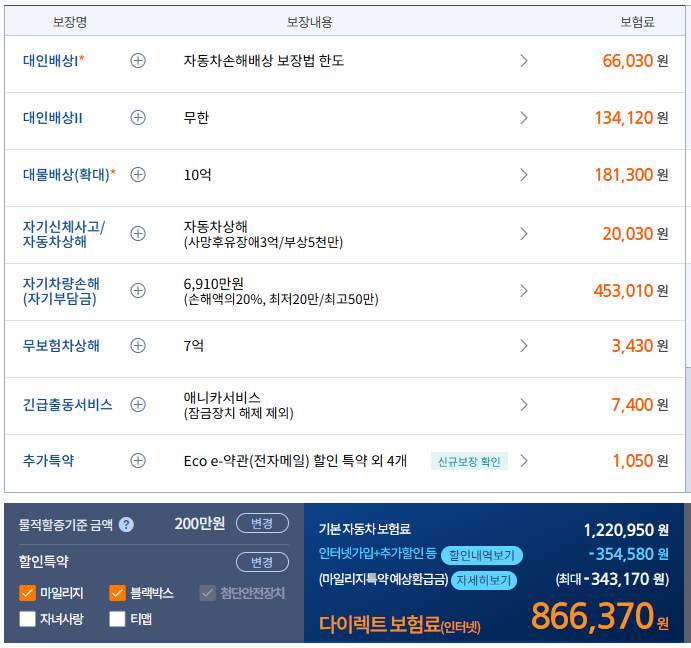Screen dimensions: 691x648
Task: Open the chevron in the 6,910만원 row
Action: [x=524, y=290]
